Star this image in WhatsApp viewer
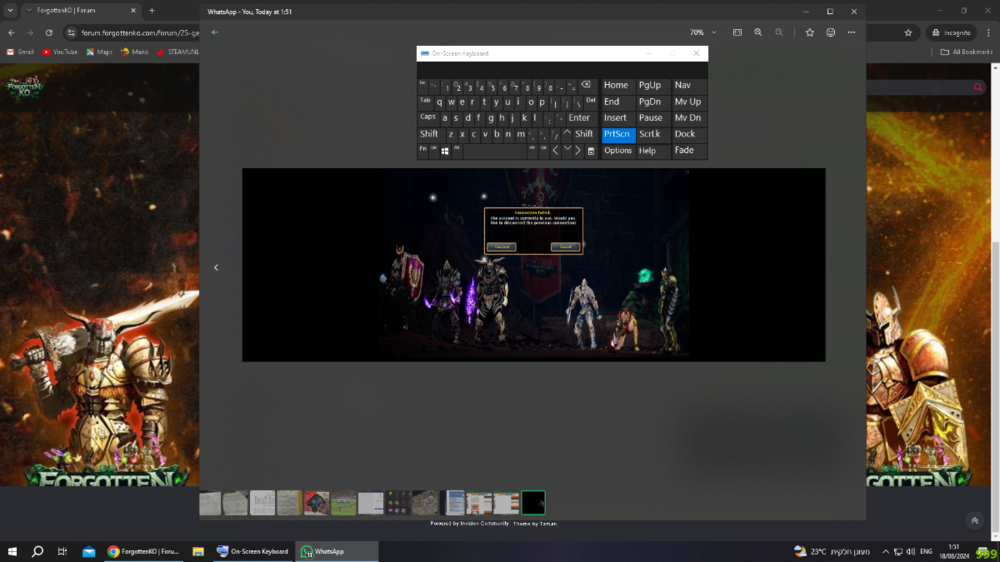The image size is (1000, 562). [809, 32]
